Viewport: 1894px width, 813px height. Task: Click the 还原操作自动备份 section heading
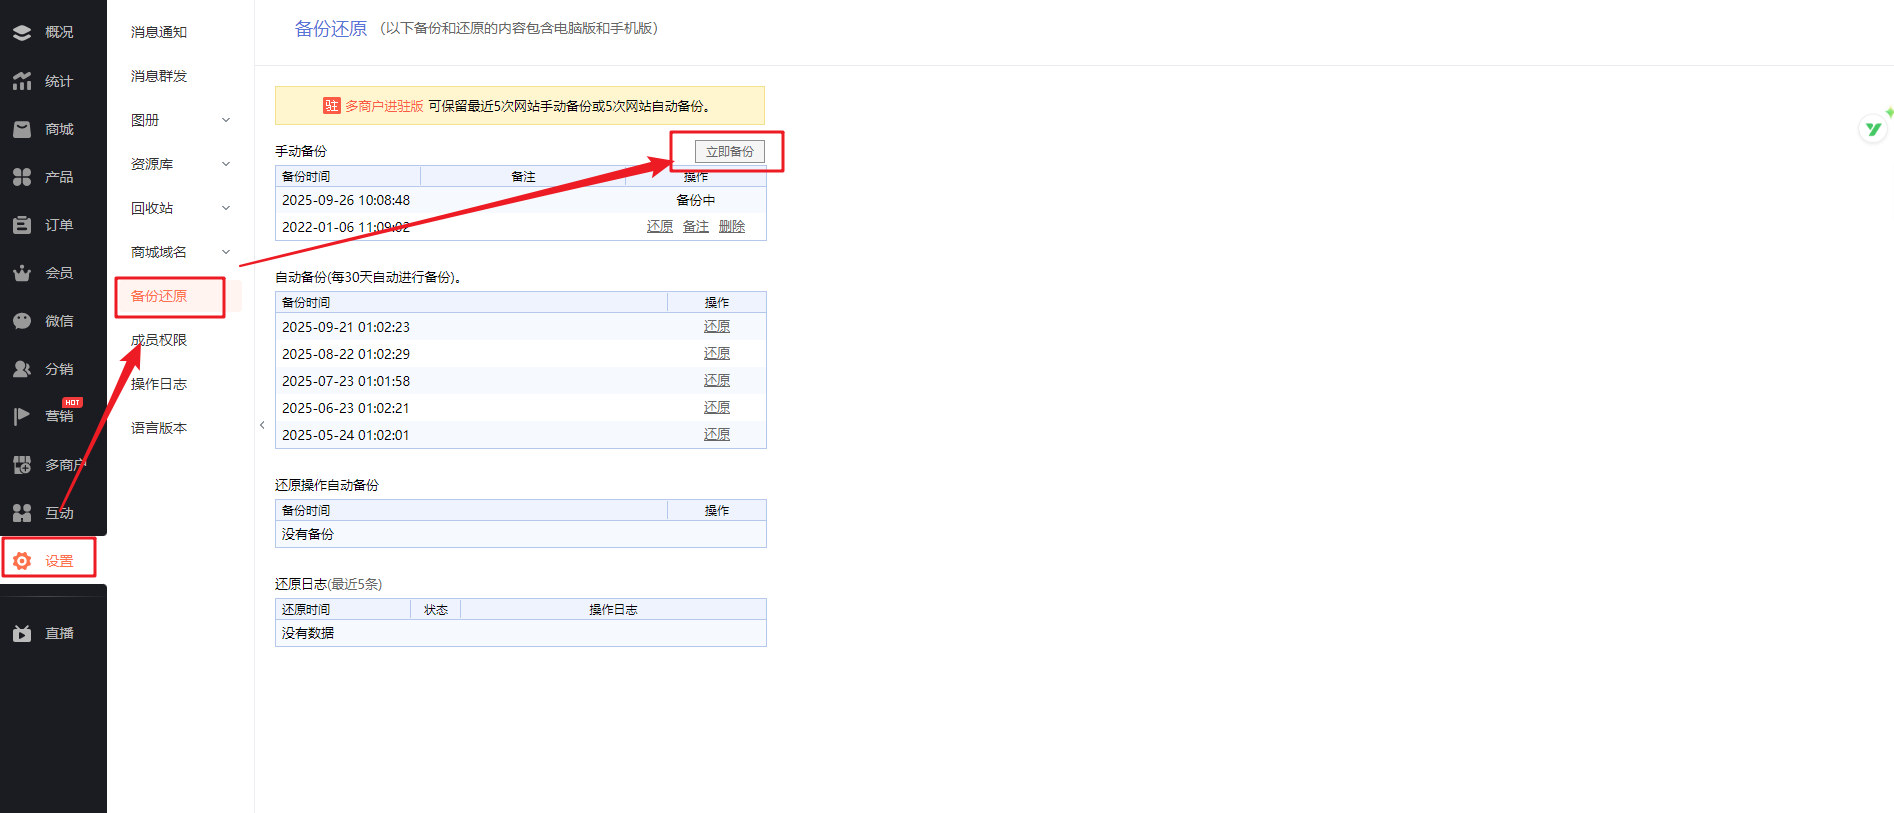point(327,485)
